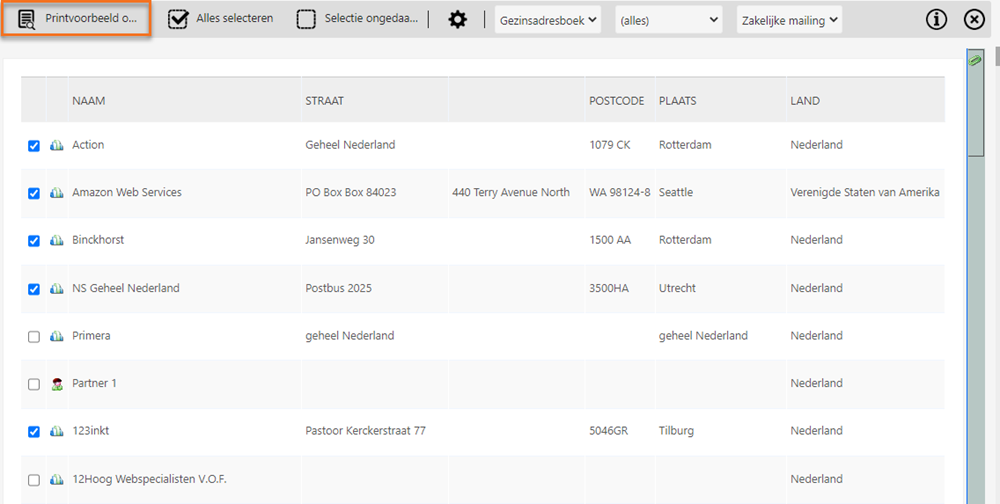Click the STRAAT column header

[324, 101]
